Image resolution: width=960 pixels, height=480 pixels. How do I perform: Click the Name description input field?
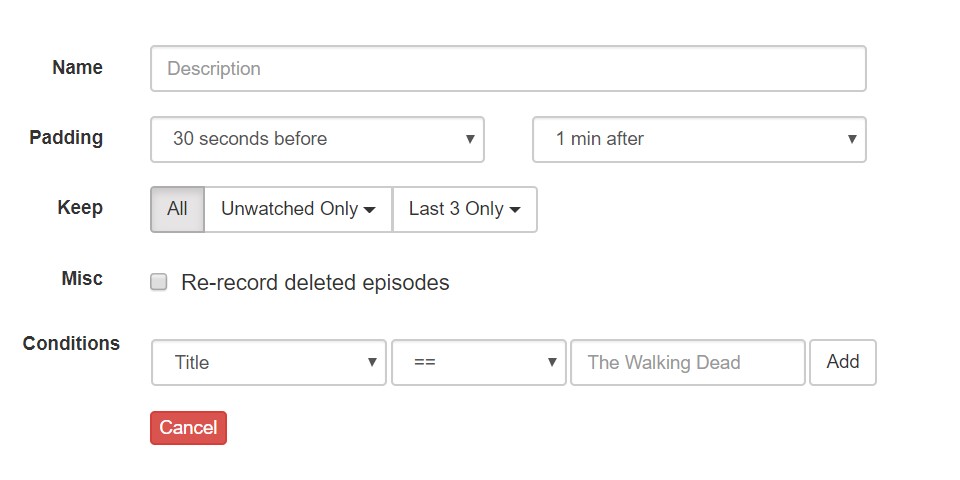(508, 69)
